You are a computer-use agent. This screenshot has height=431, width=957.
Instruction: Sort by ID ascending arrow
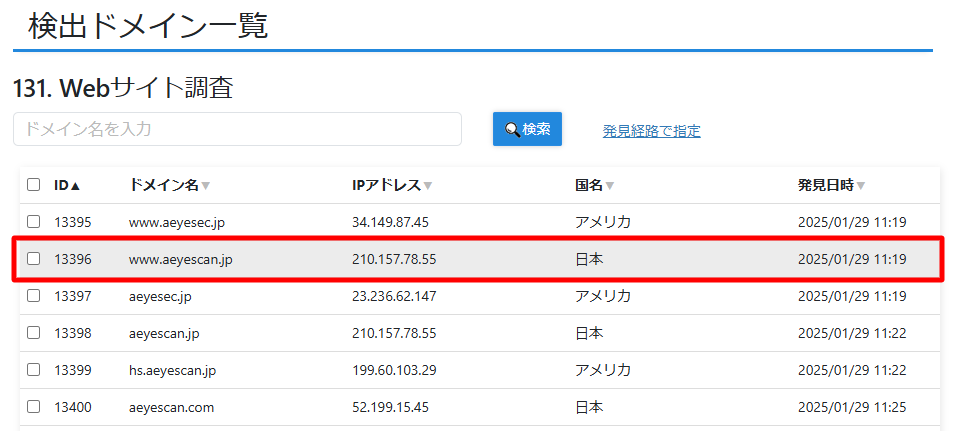75,186
